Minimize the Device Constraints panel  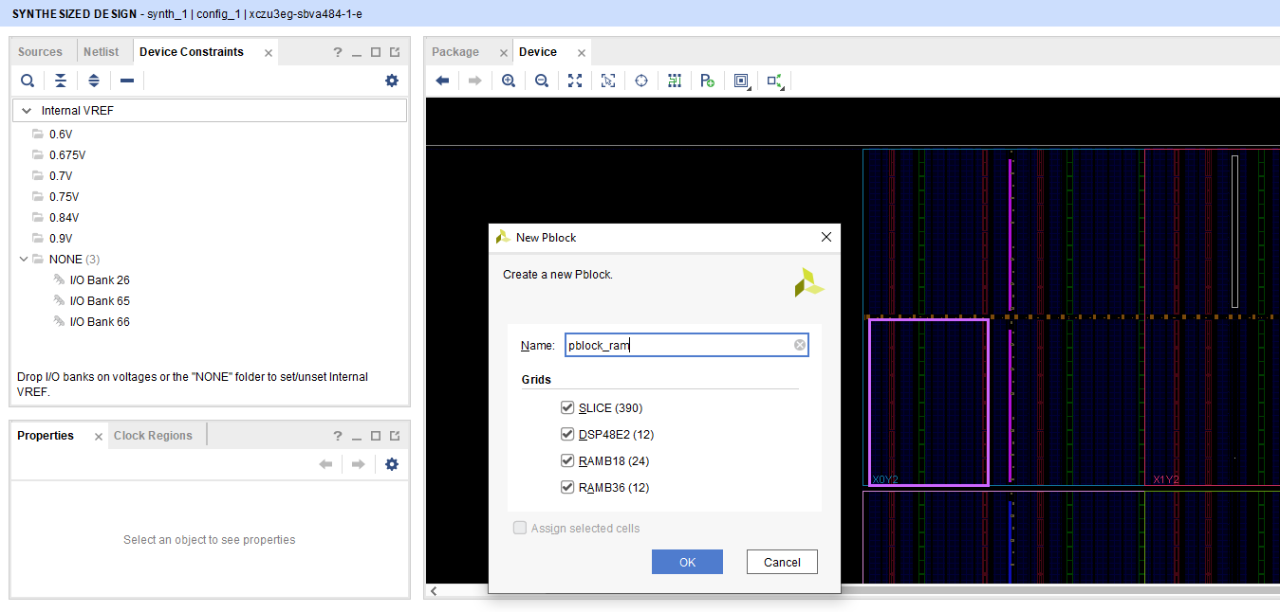click(357, 53)
